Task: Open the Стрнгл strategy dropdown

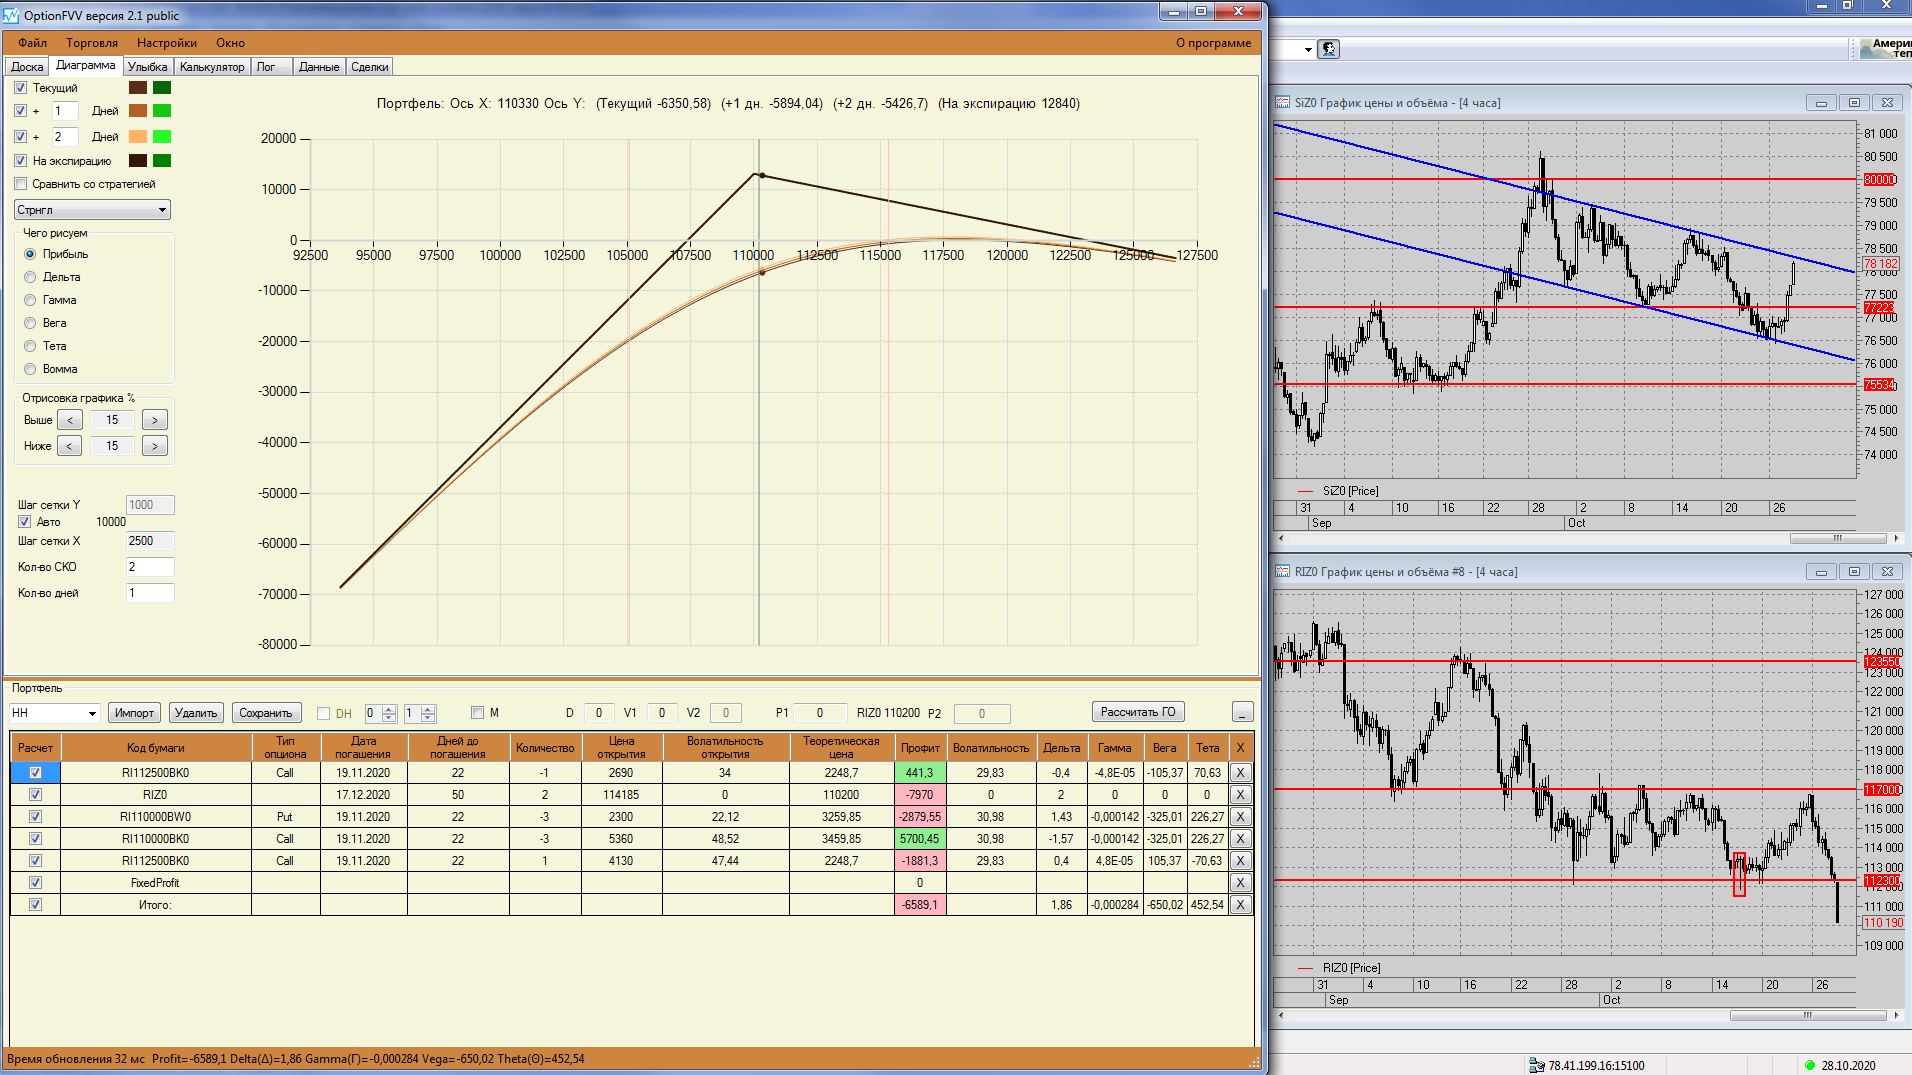Action: point(92,210)
